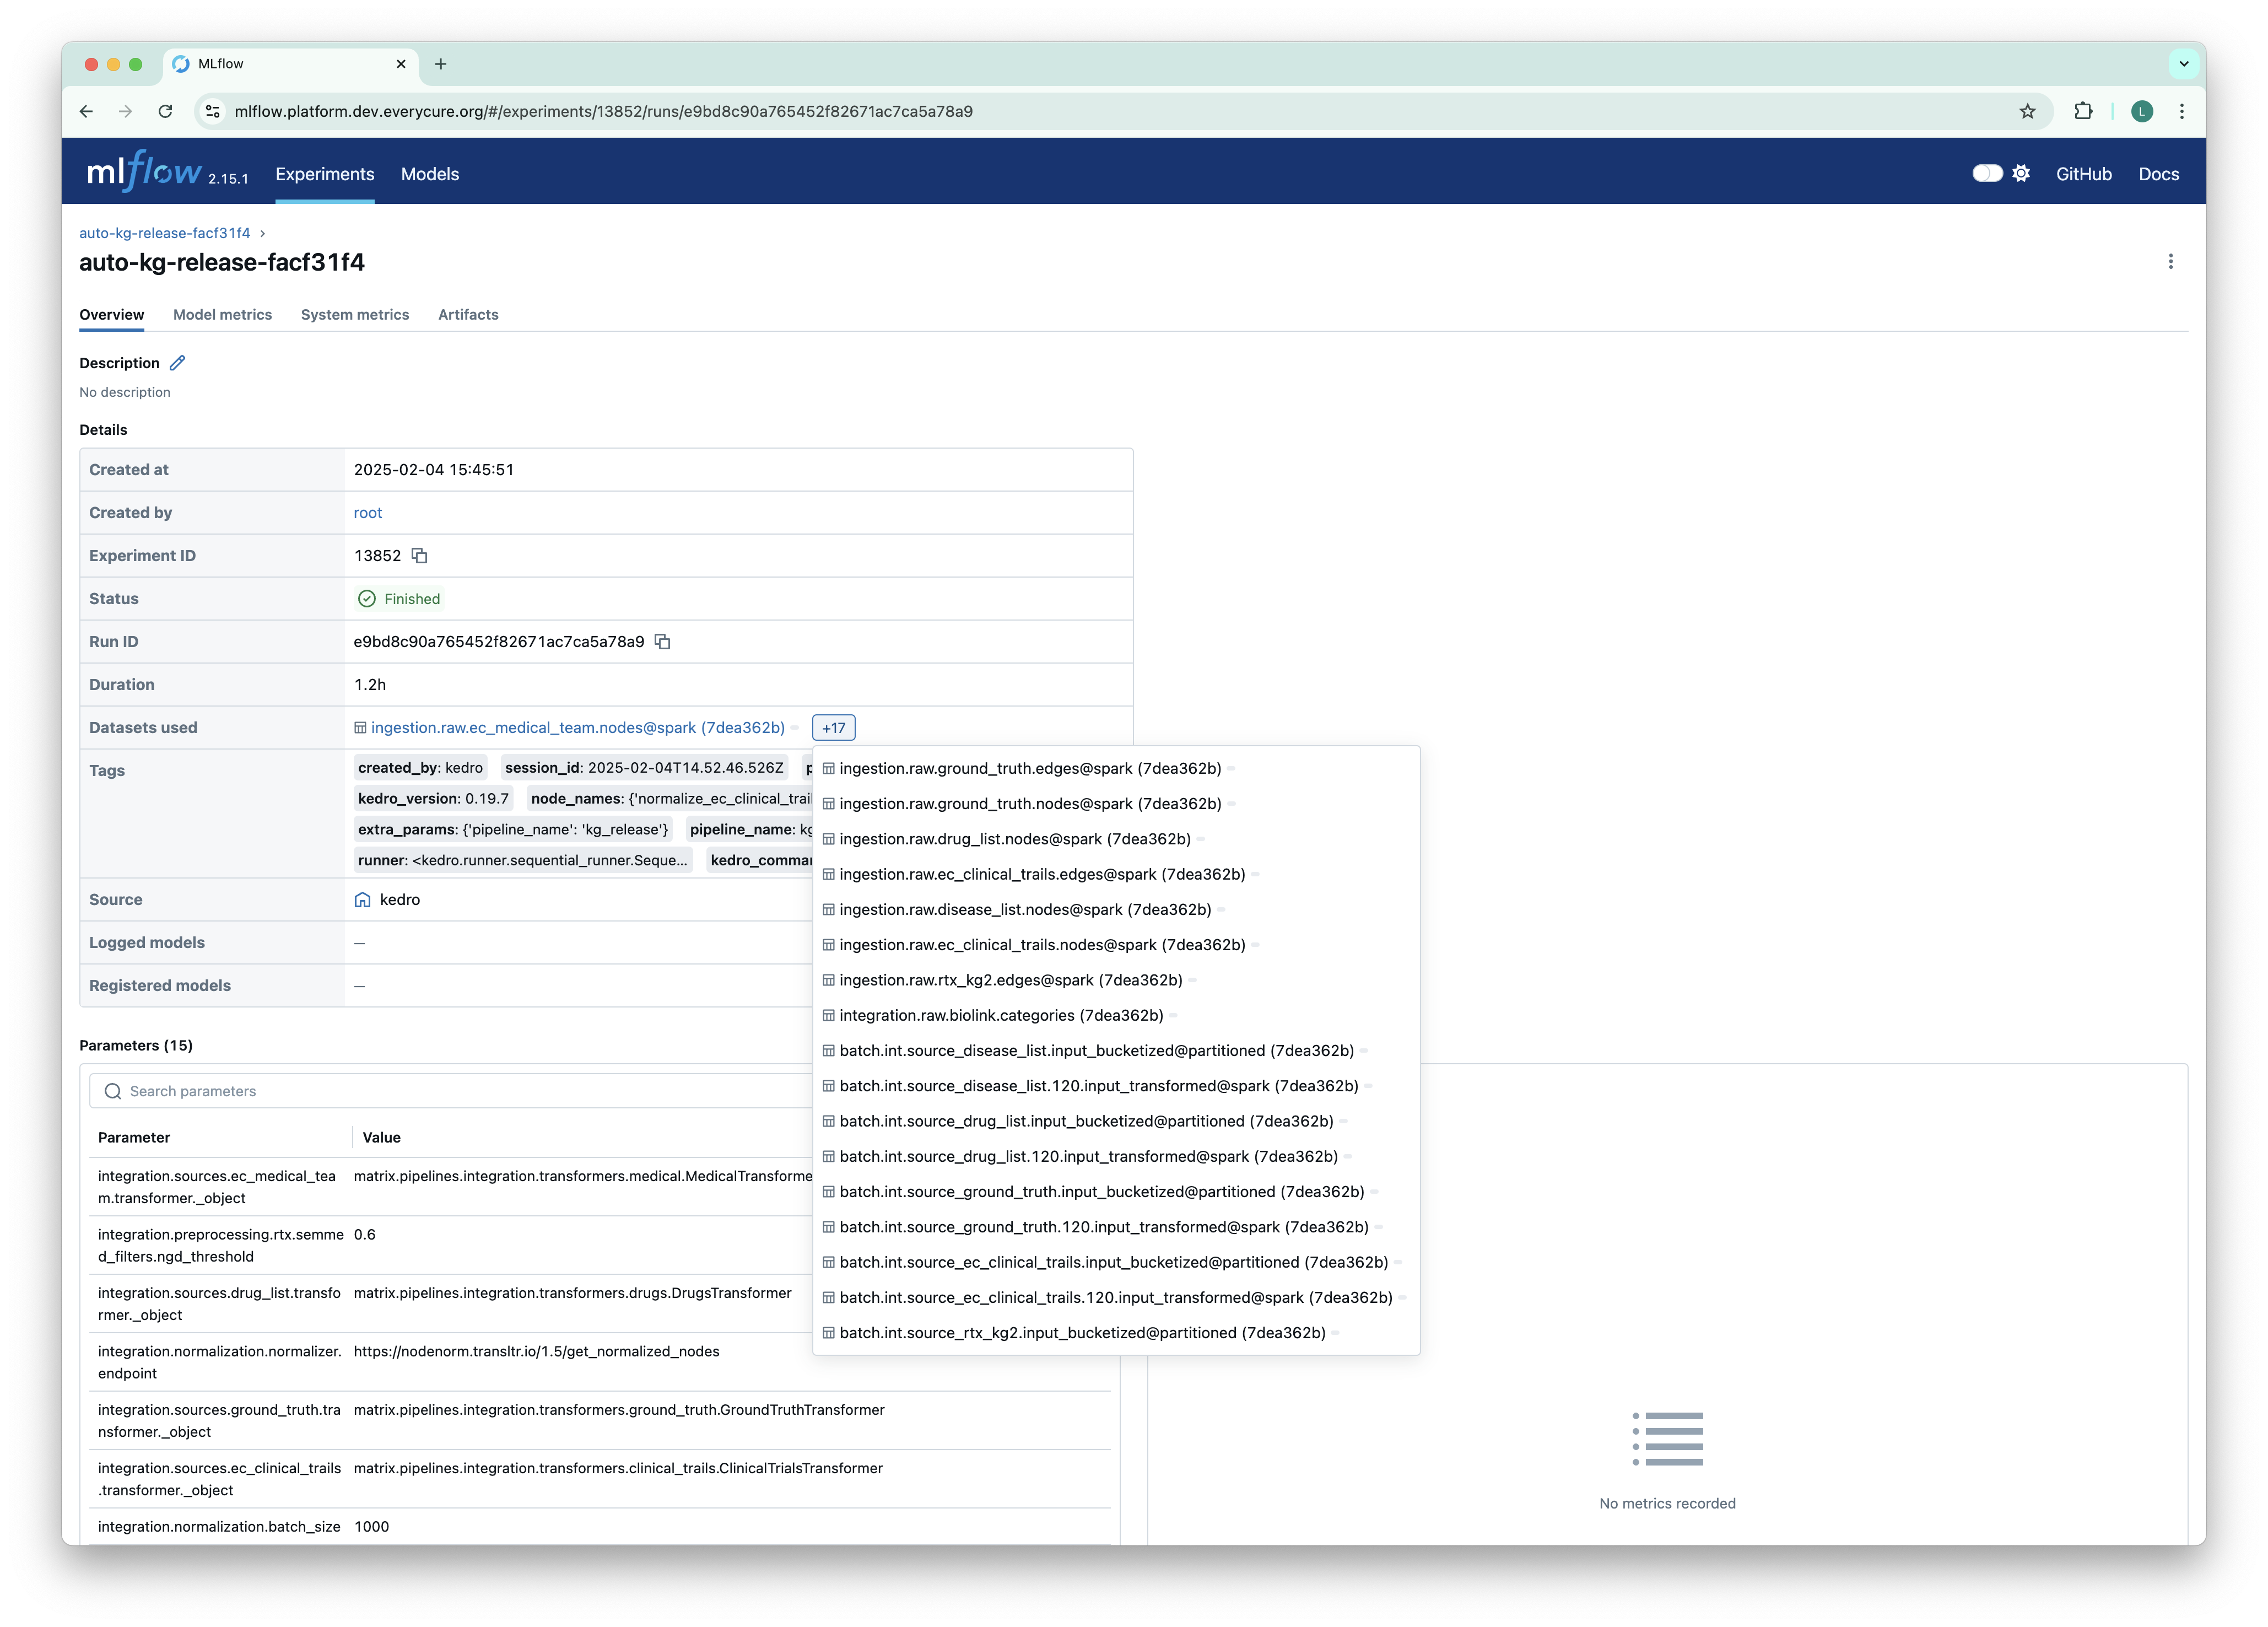Switch to the Model metrics tab
The width and height of the screenshot is (2268, 1627).
coord(222,314)
